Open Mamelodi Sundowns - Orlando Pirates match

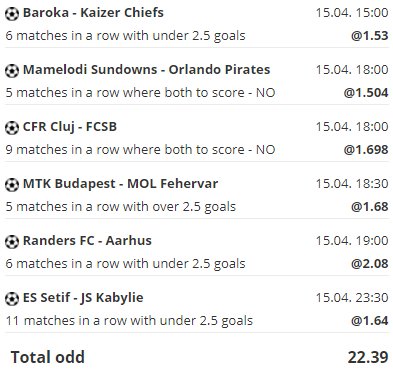coord(146,70)
